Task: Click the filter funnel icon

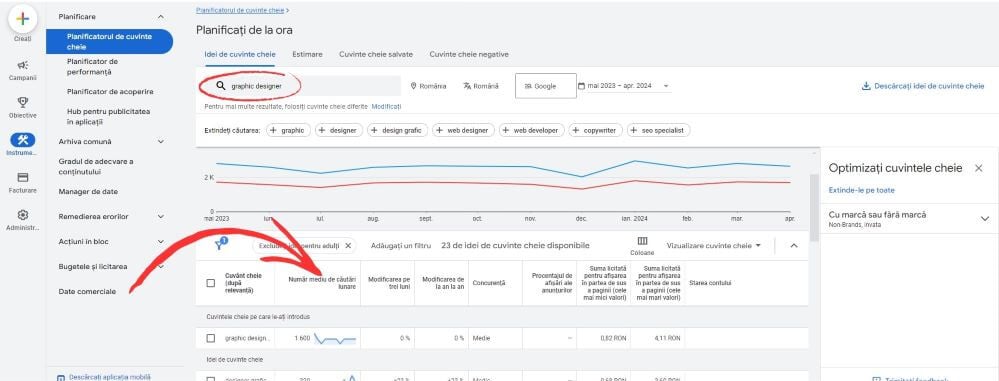Action: pos(220,245)
